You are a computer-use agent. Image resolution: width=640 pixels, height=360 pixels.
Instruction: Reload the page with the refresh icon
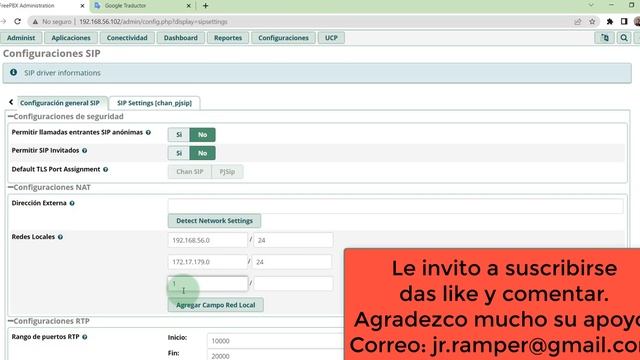click(17, 21)
